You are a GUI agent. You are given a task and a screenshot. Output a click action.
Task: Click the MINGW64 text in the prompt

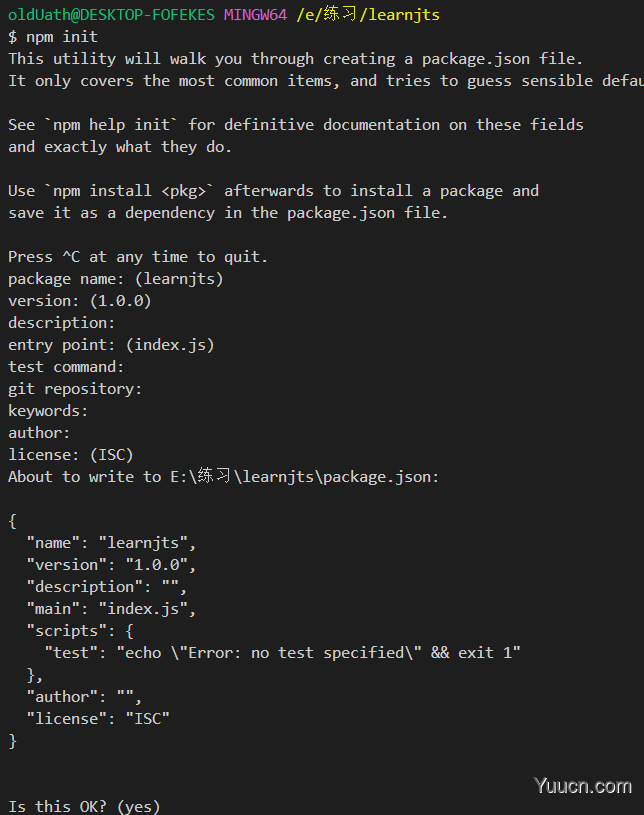coord(255,15)
